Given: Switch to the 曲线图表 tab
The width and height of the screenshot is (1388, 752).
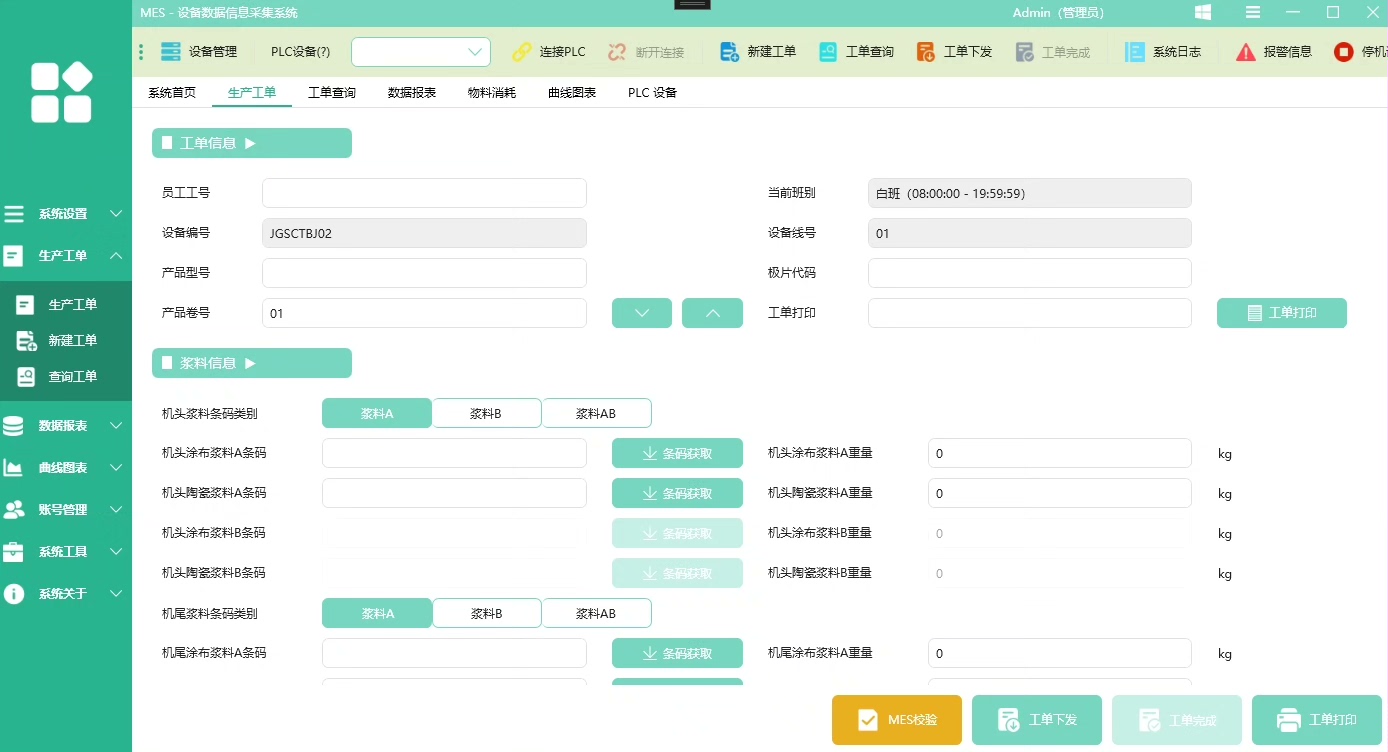Looking at the screenshot, I should [571, 93].
